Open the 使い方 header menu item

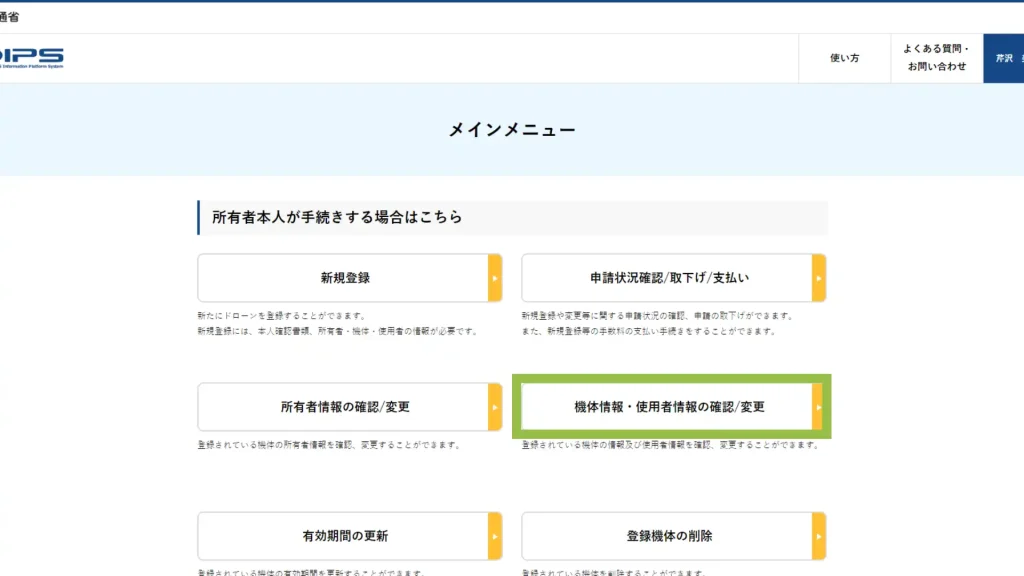[844, 58]
